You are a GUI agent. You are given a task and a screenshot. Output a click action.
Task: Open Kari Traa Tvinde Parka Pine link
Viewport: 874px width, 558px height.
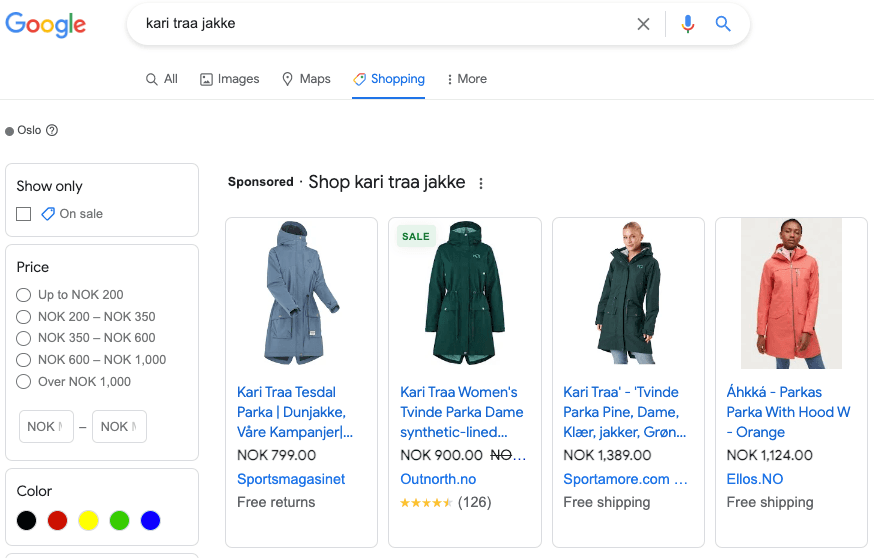[624, 413]
